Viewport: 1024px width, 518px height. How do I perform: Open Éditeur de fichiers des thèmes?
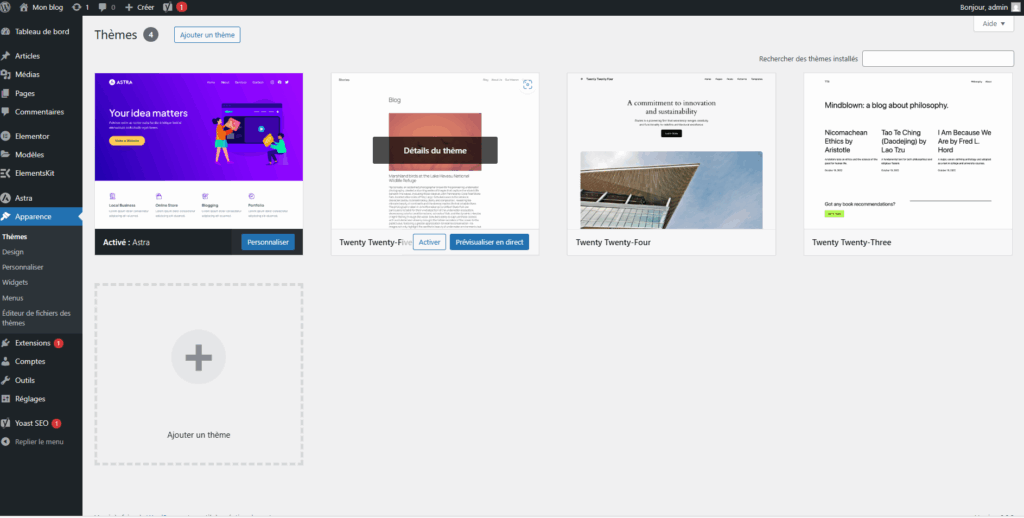(x=35, y=318)
